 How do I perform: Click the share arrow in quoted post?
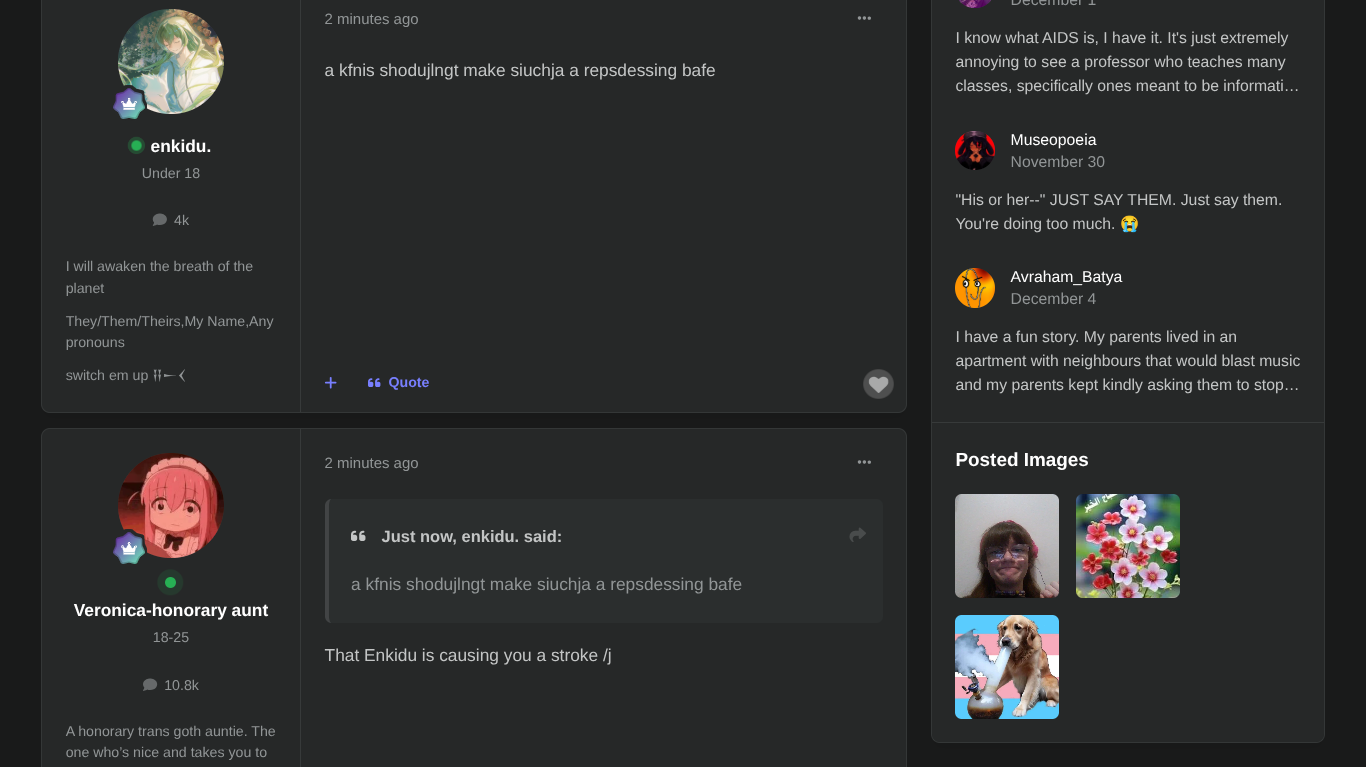pyautogui.click(x=857, y=536)
